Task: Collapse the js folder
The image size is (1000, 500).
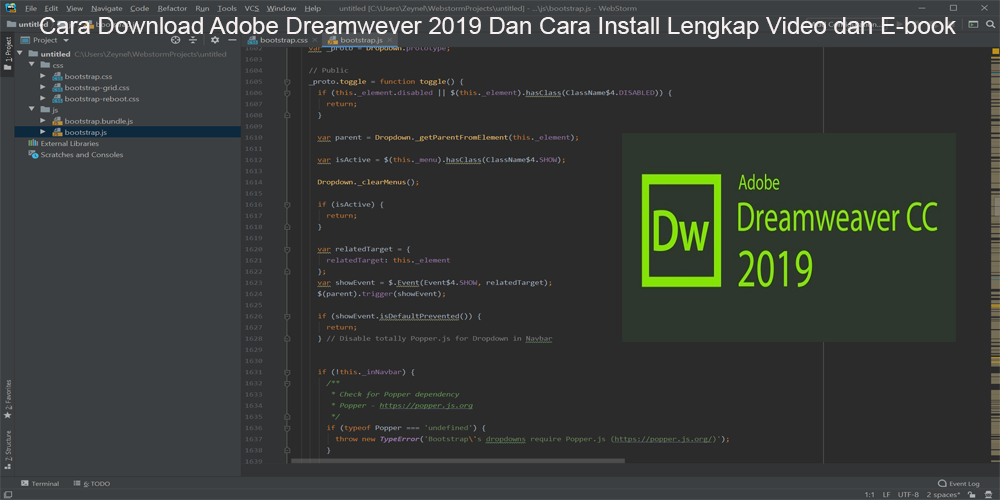Action: tap(31, 110)
